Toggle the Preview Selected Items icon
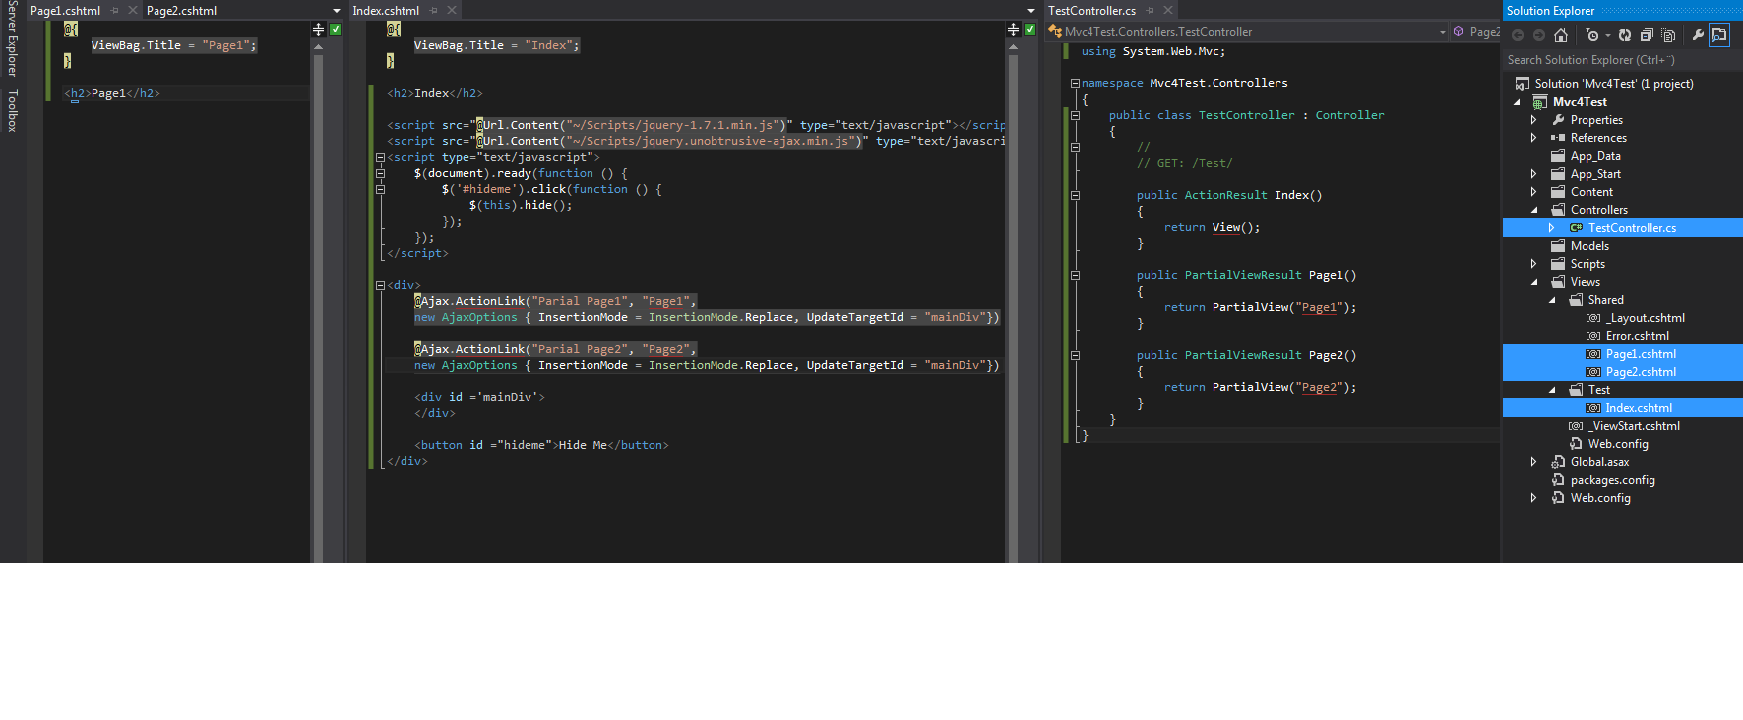 coord(1719,35)
